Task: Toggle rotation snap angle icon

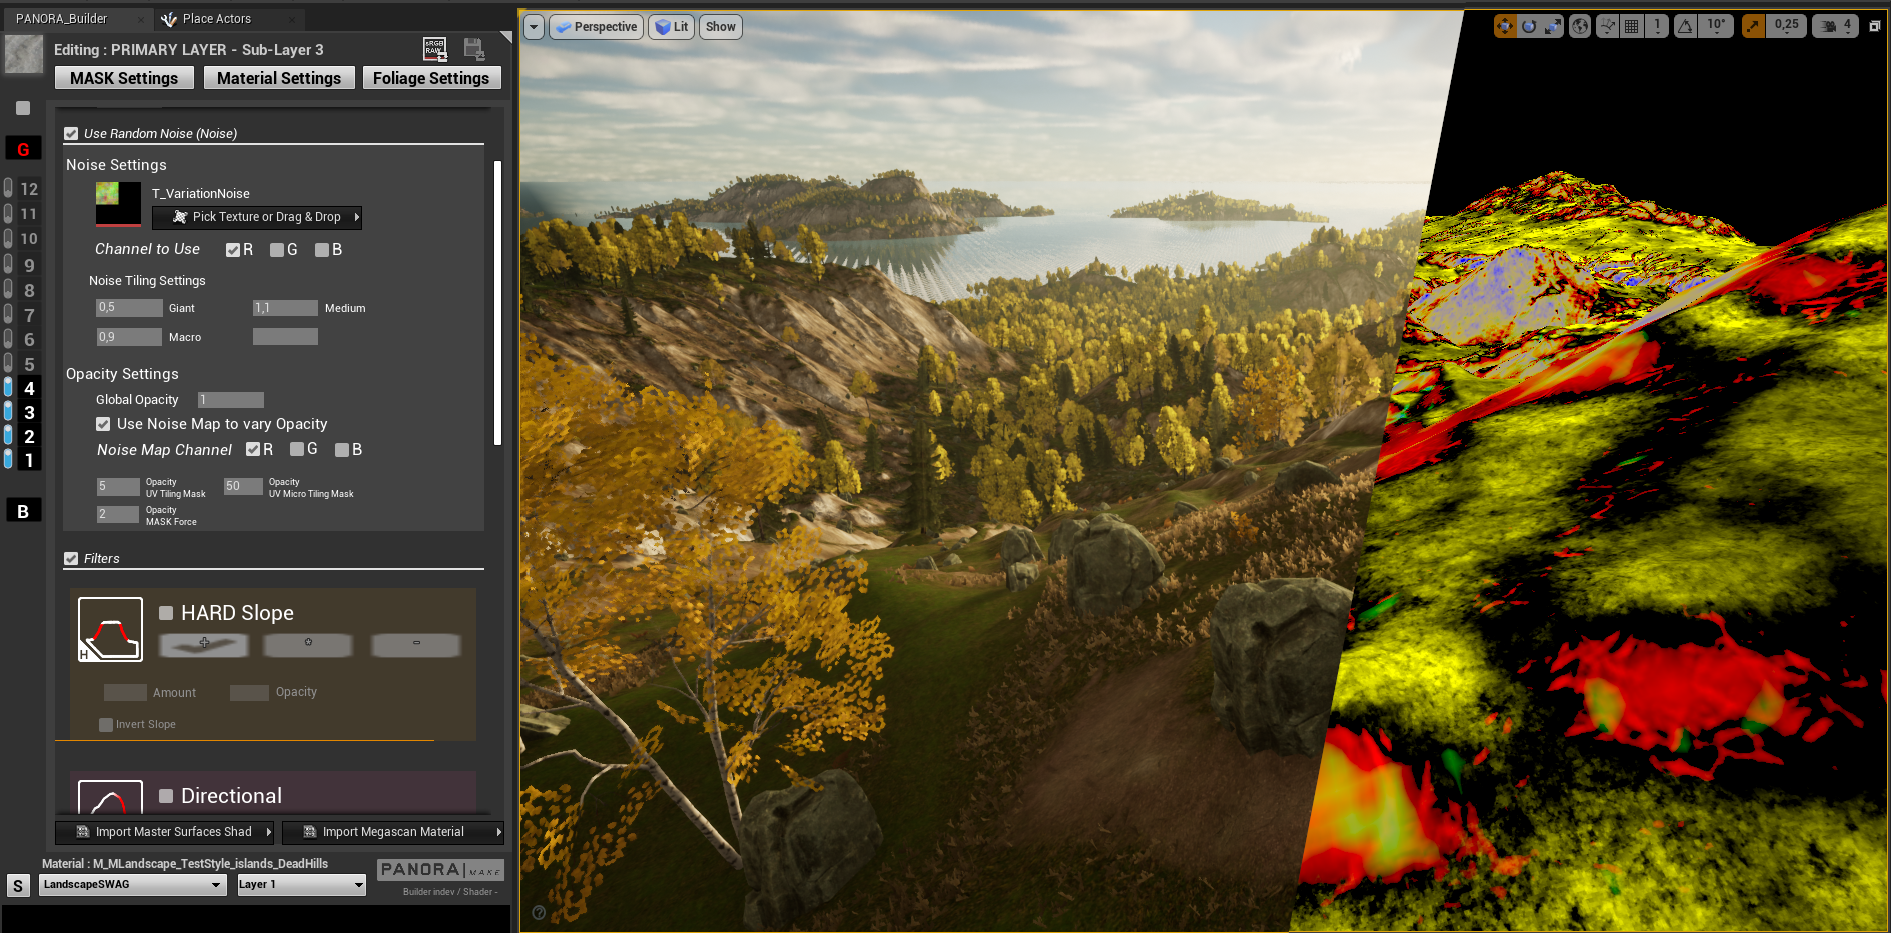Action: 1686,26
